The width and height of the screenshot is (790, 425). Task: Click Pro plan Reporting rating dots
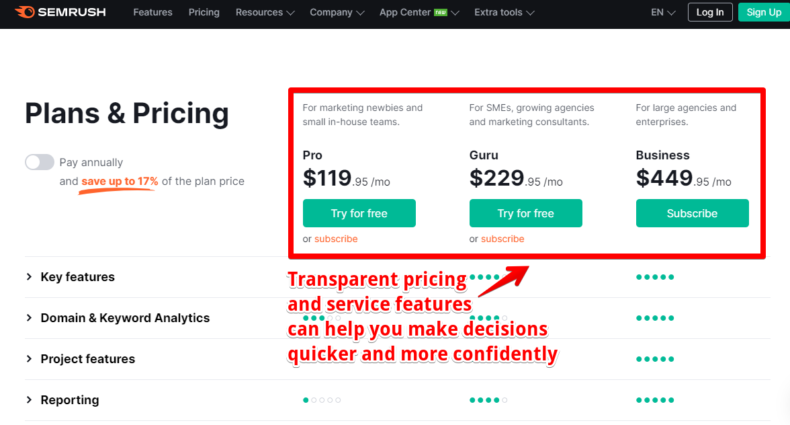(321, 400)
